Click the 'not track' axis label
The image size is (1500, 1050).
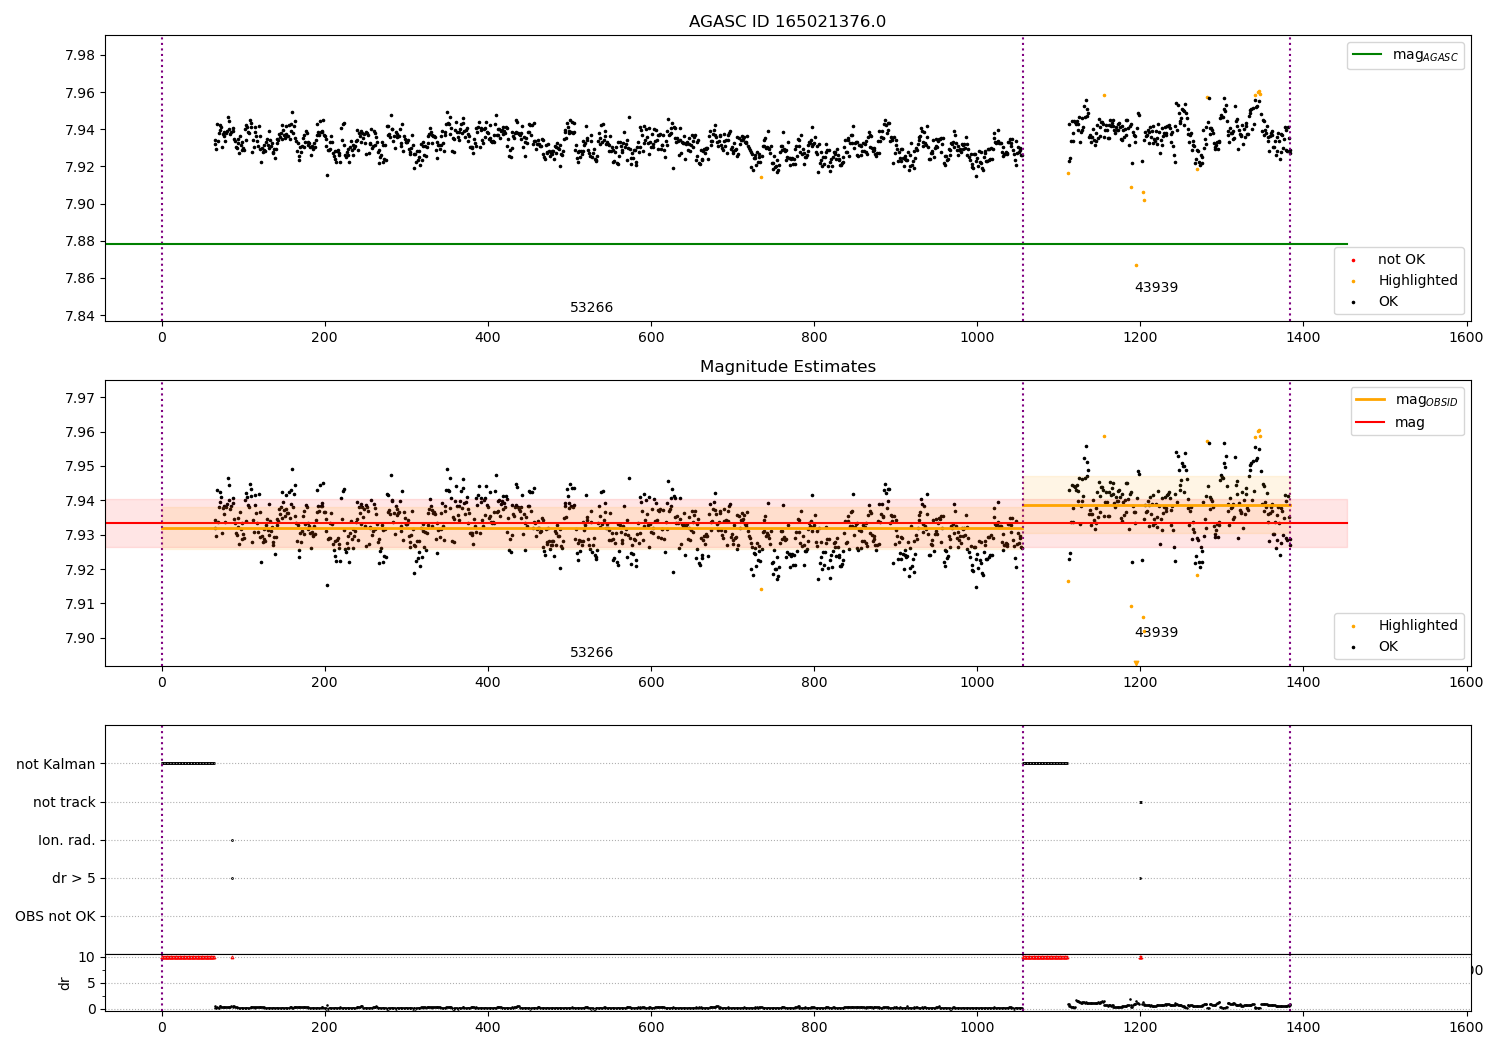64,803
